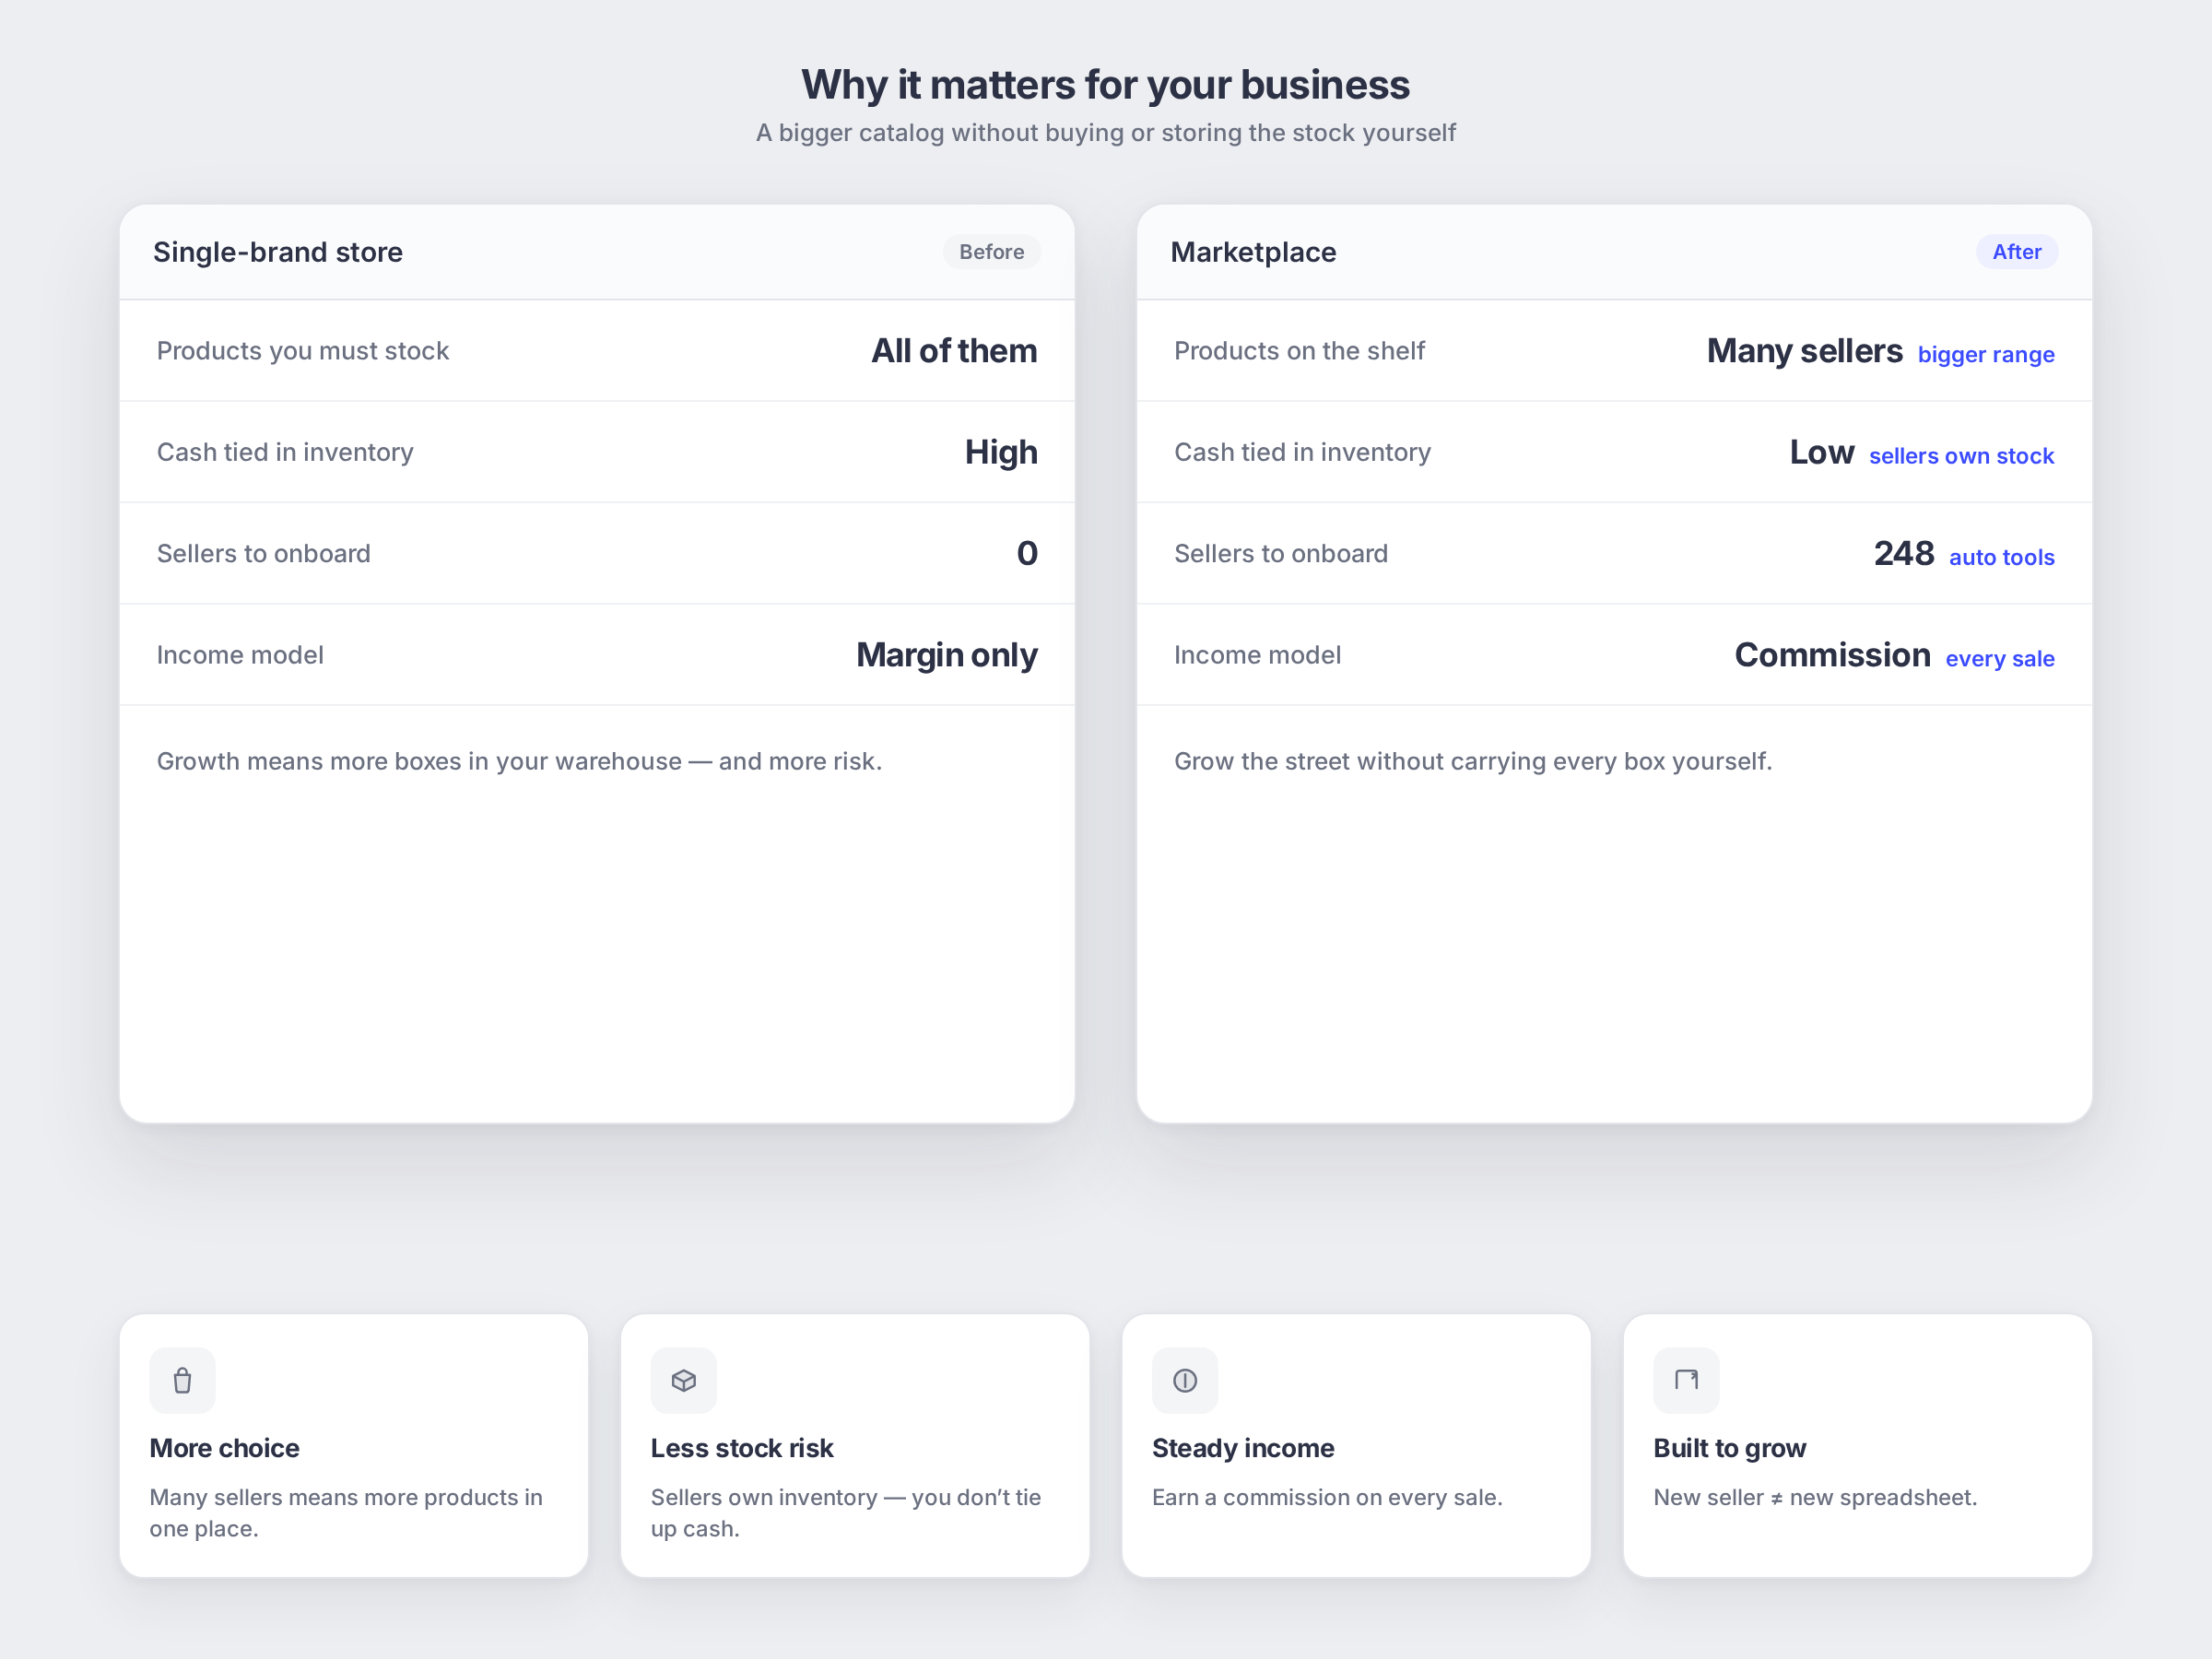Click 'Sellers to onboard' label in Marketplace card
2212x1659 pixels.
(1281, 554)
